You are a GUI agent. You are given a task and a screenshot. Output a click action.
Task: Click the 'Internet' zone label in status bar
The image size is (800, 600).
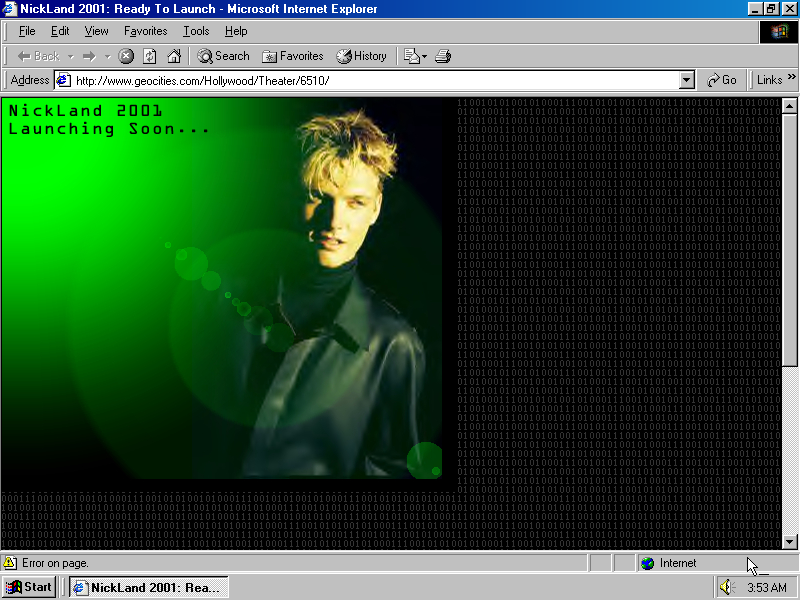(x=678, y=563)
